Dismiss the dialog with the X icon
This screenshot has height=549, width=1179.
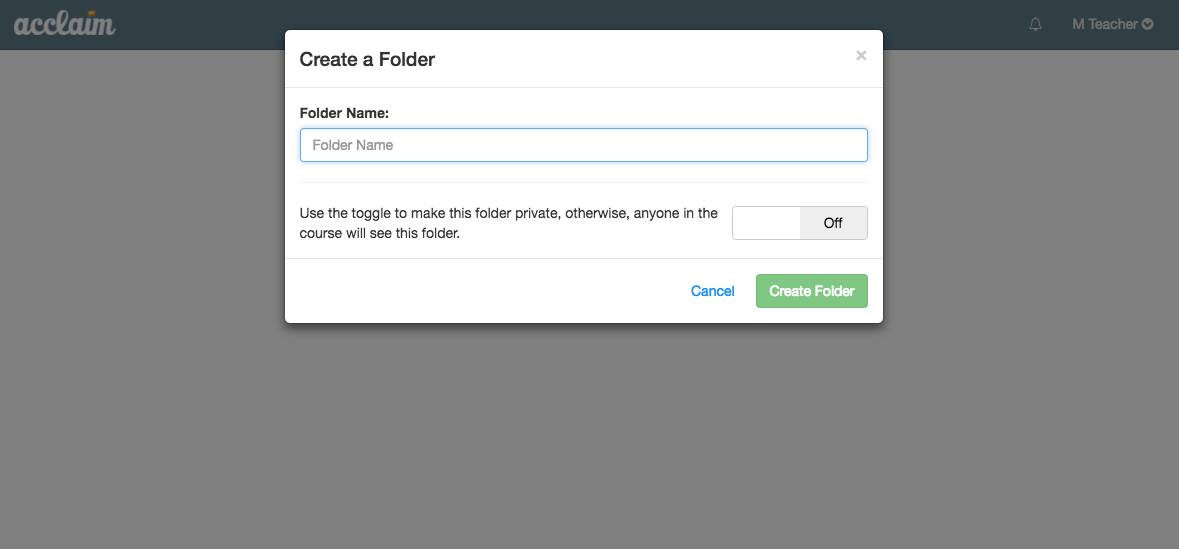861,56
